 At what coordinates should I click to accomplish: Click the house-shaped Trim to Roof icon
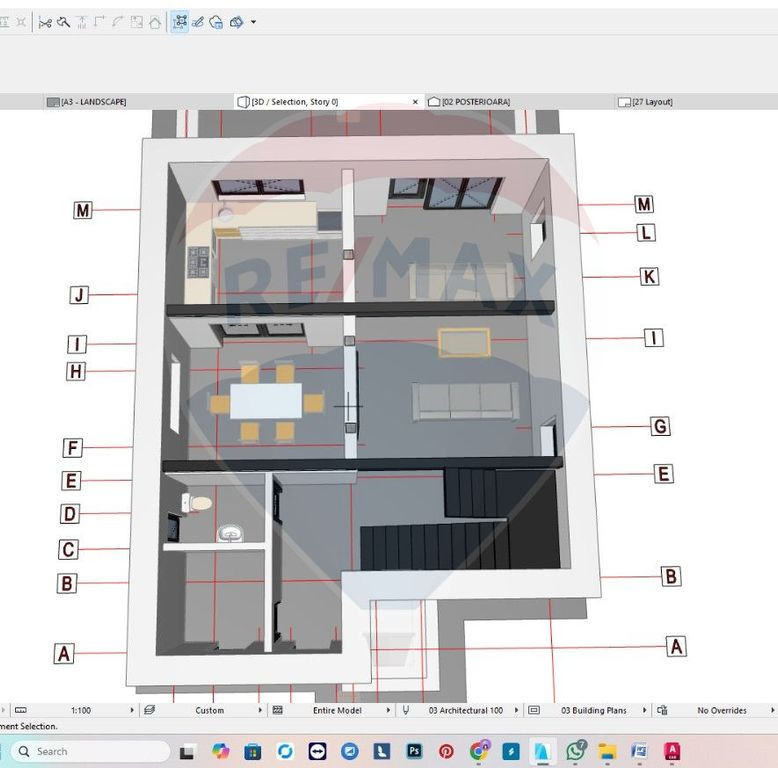(155, 22)
